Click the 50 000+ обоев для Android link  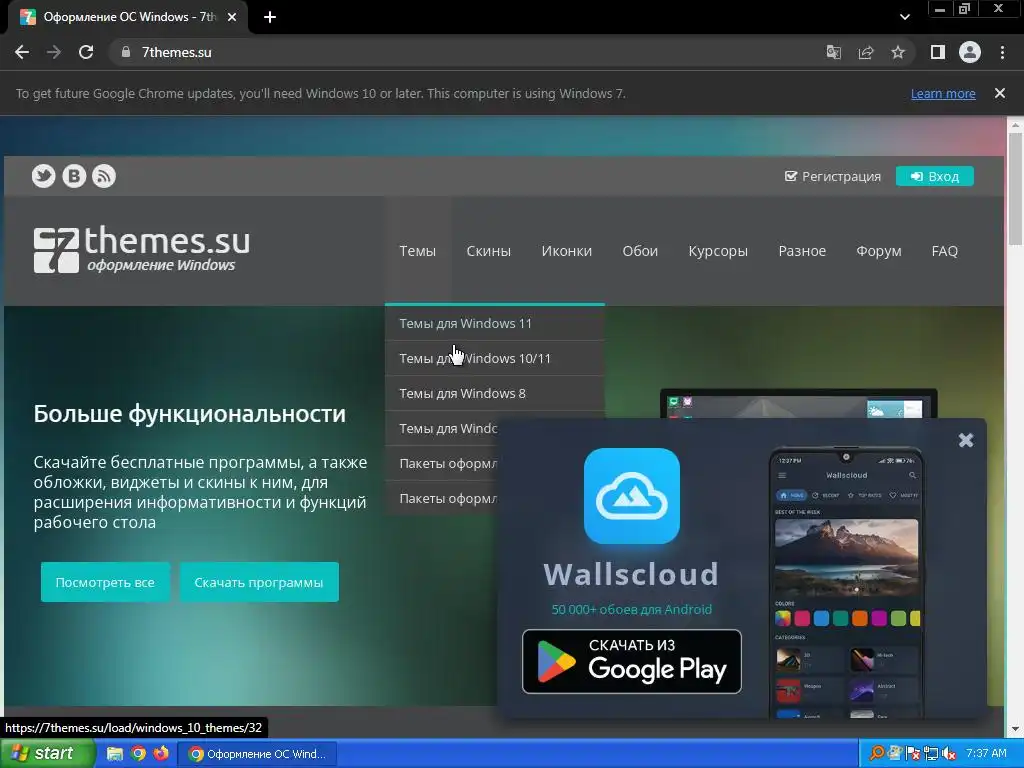(632, 609)
